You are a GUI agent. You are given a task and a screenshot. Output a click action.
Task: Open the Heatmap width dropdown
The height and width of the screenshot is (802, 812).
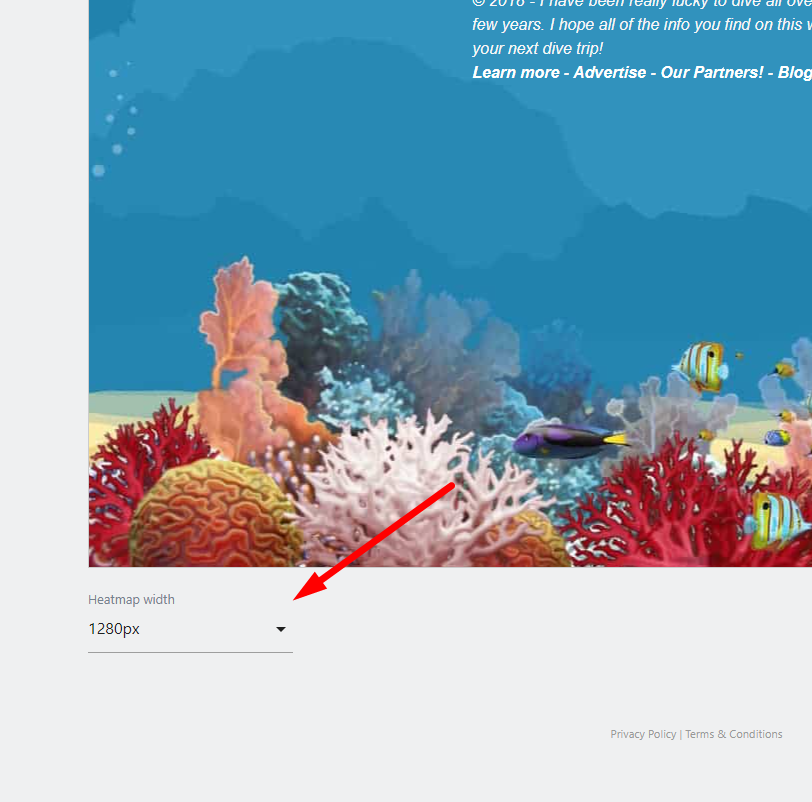coord(189,629)
